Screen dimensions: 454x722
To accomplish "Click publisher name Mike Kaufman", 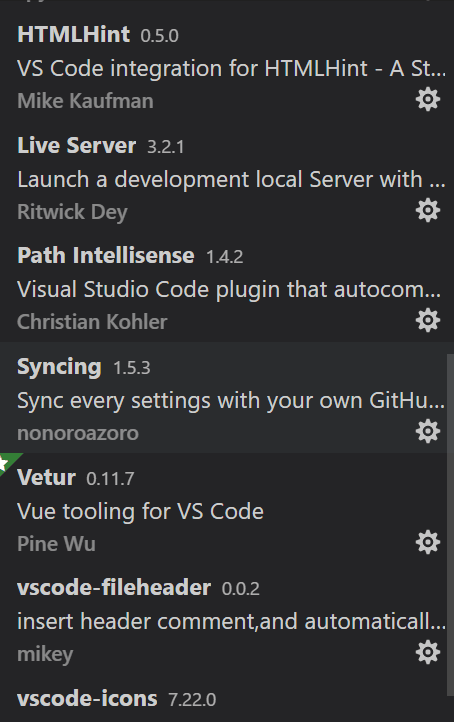I will pos(85,101).
